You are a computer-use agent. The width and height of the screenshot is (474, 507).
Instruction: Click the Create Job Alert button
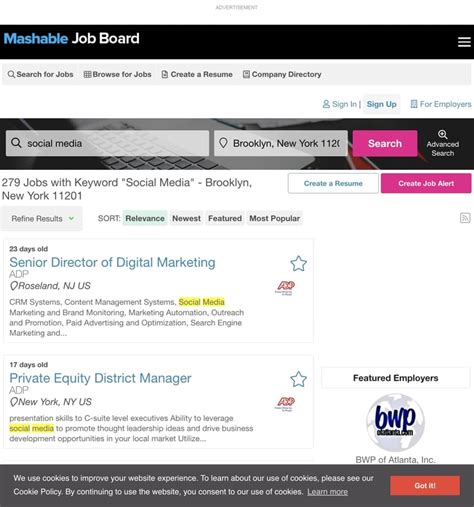(x=426, y=183)
